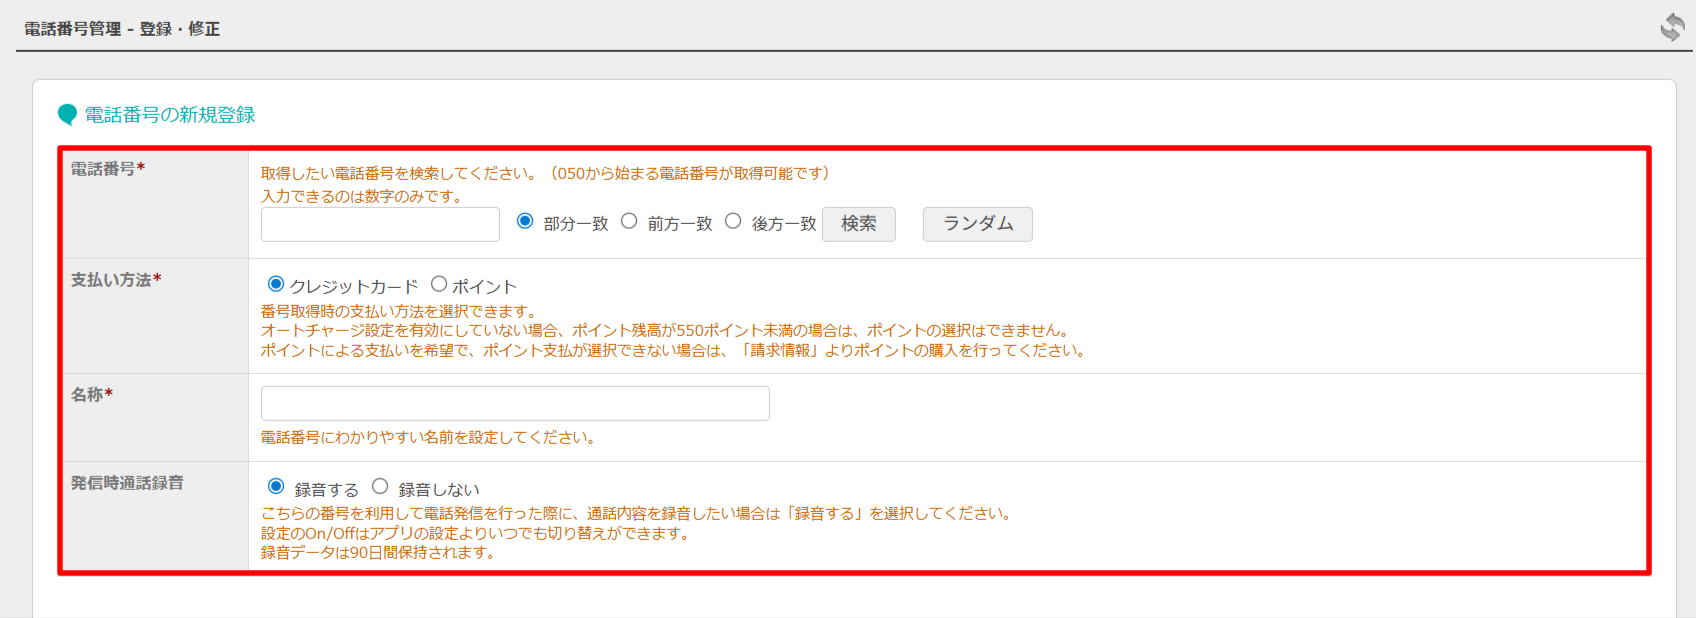Click the 名称* field label
This screenshot has height=618, width=1696.
point(92,394)
